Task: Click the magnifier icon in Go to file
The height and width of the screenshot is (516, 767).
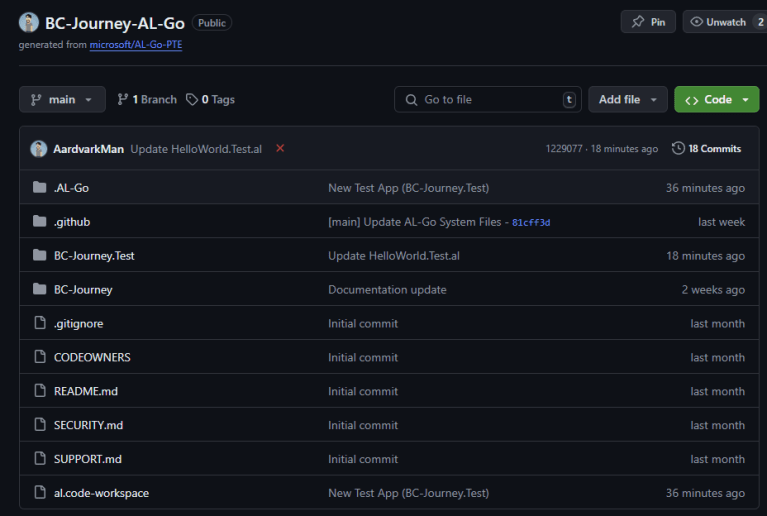Action: point(411,100)
